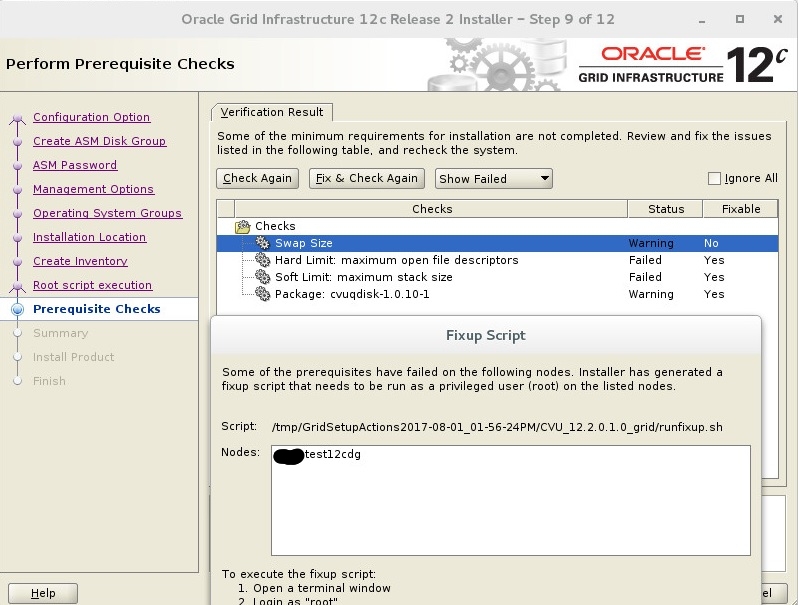798x605 pixels.
Task: Click the gear icon beside Swap Size
Action: click(263, 243)
